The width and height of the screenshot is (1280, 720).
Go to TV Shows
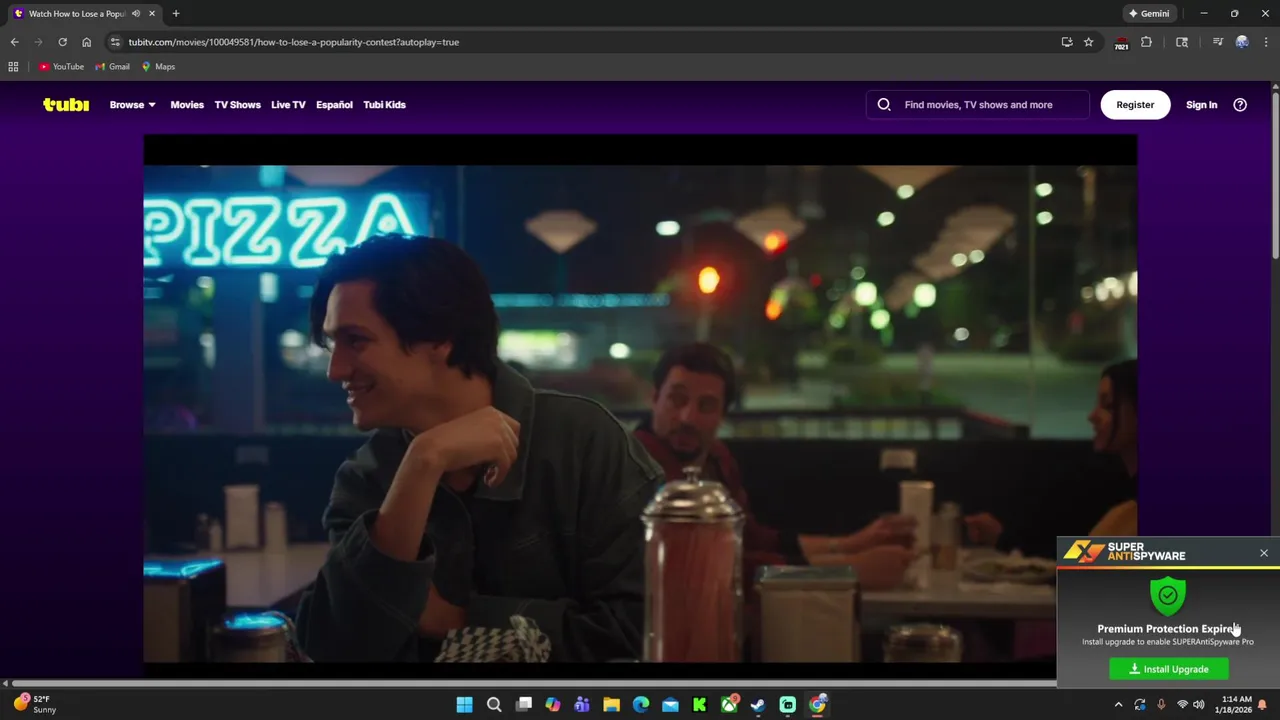click(237, 104)
